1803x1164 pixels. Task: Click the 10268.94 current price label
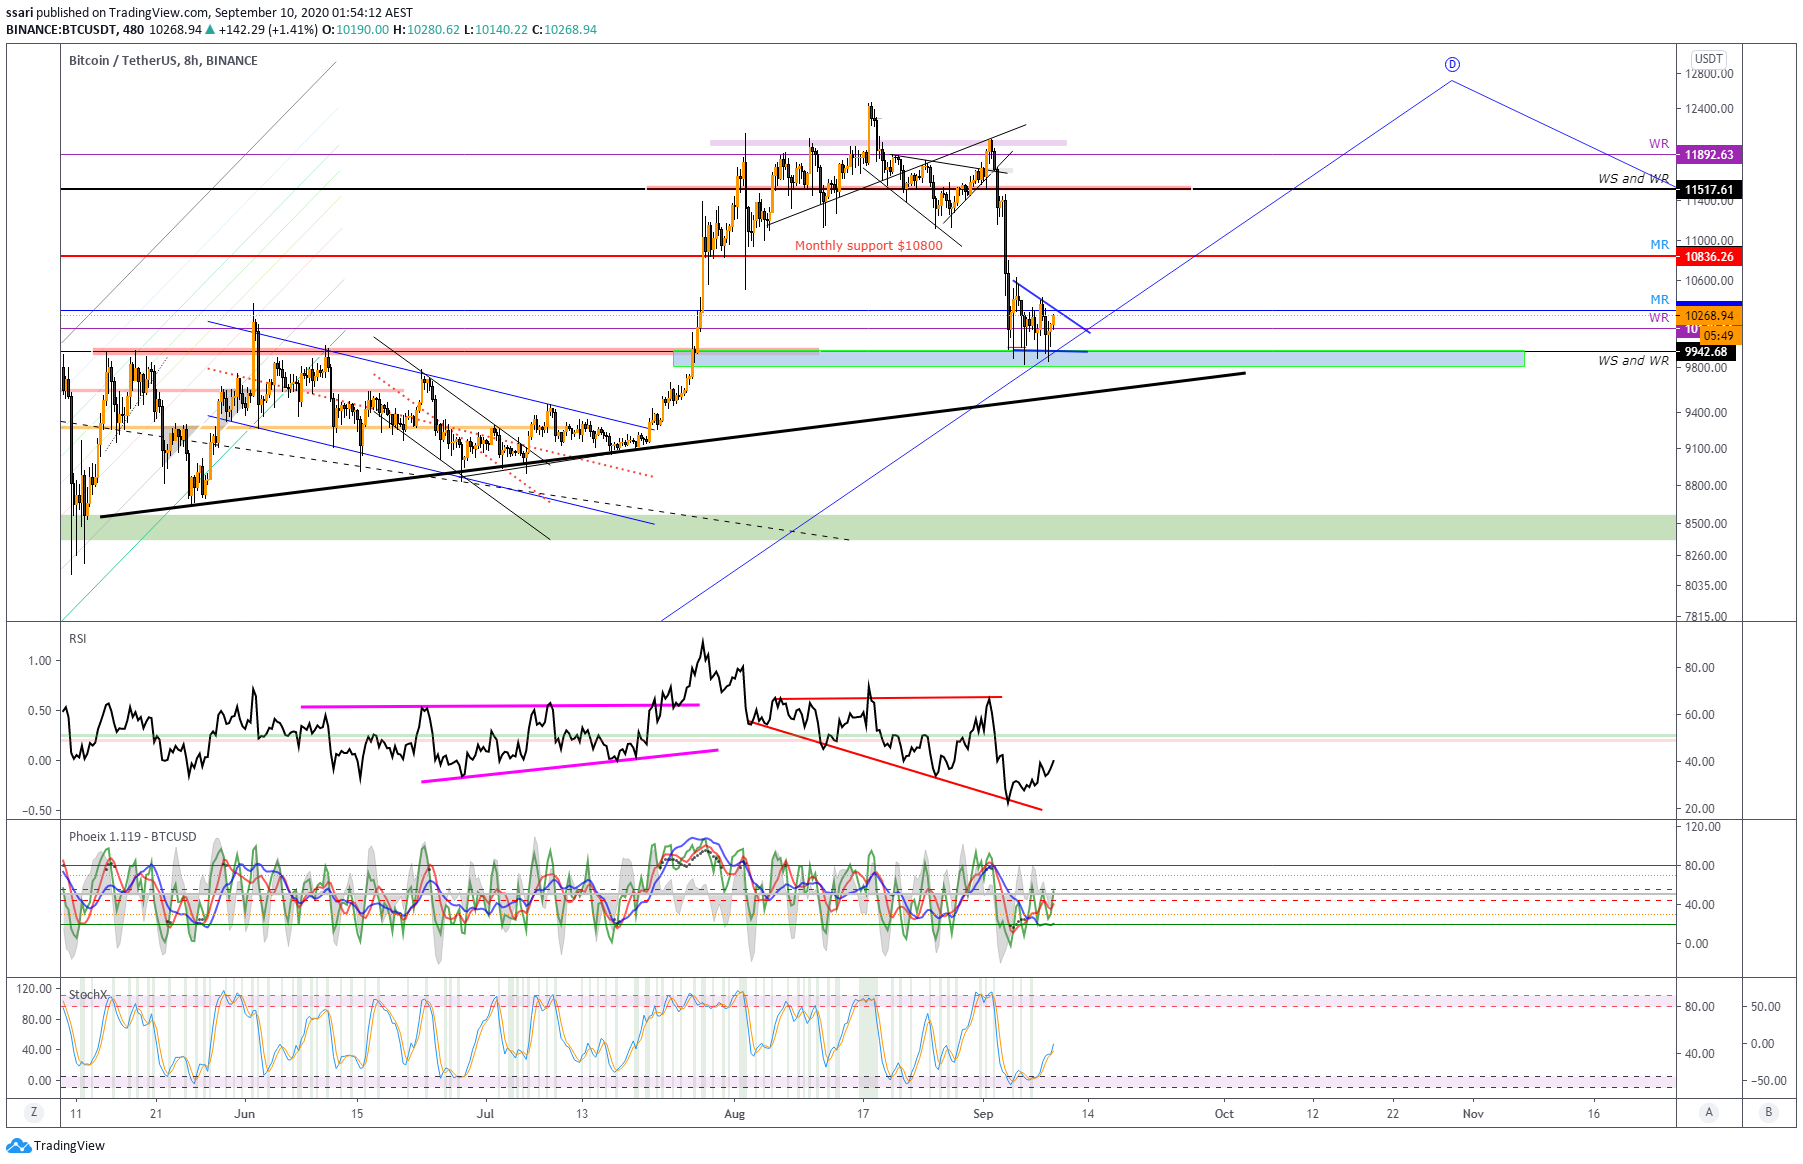(1709, 315)
